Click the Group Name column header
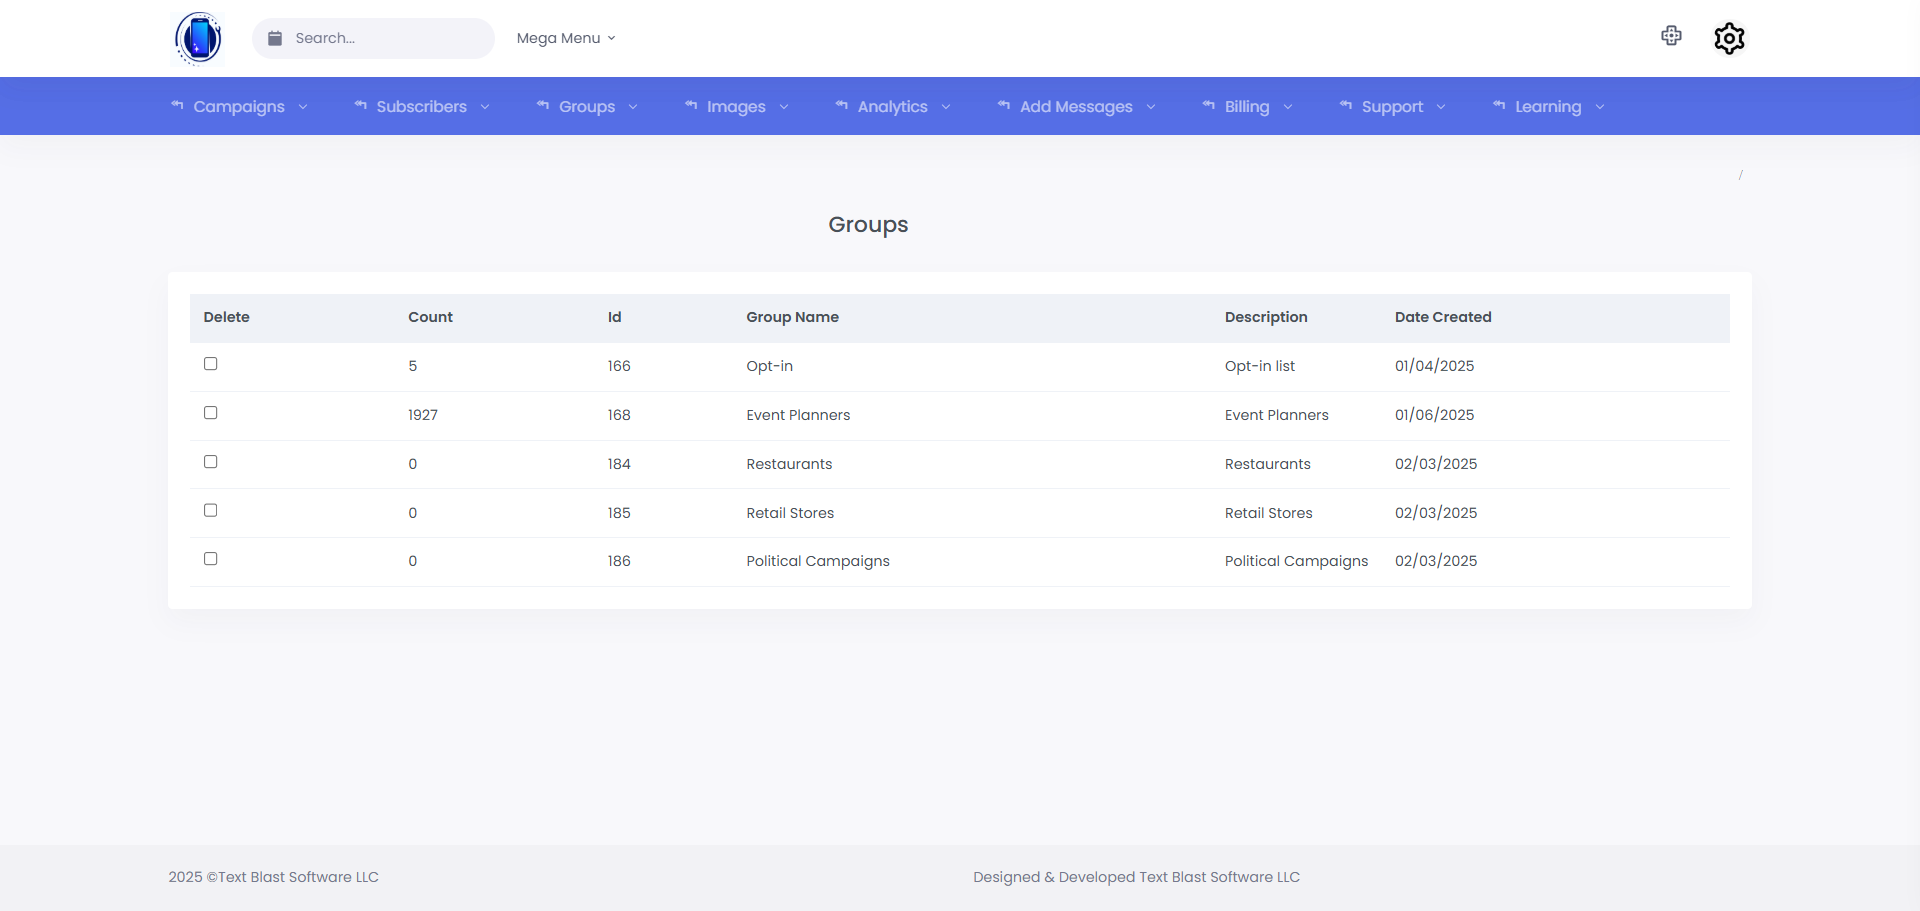 click(792, 317)
